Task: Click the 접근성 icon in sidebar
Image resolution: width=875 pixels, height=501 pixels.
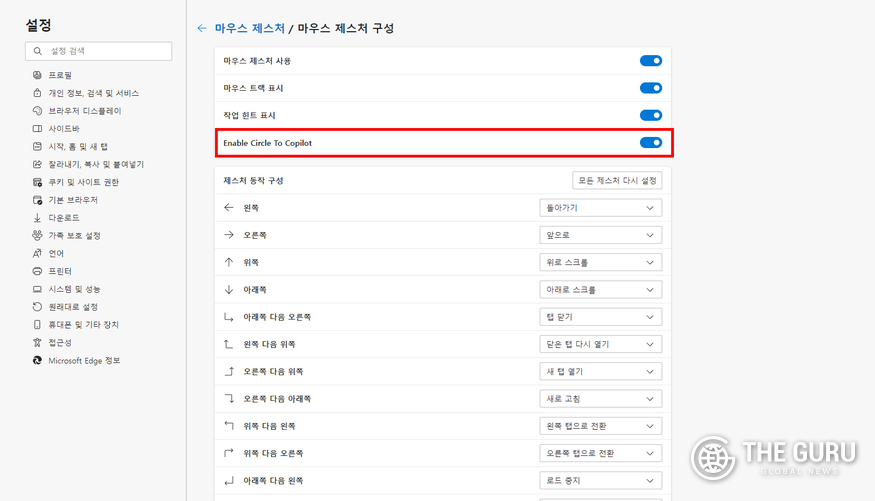Action: [x=37, y=342]
